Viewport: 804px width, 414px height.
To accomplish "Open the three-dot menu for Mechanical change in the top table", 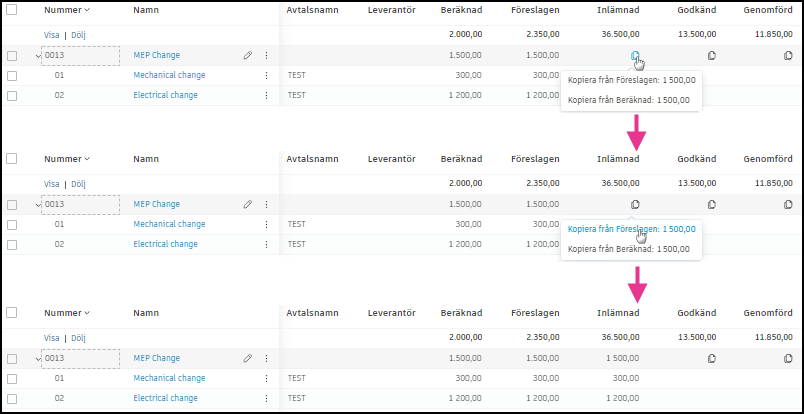I will [x=266, y=75].
